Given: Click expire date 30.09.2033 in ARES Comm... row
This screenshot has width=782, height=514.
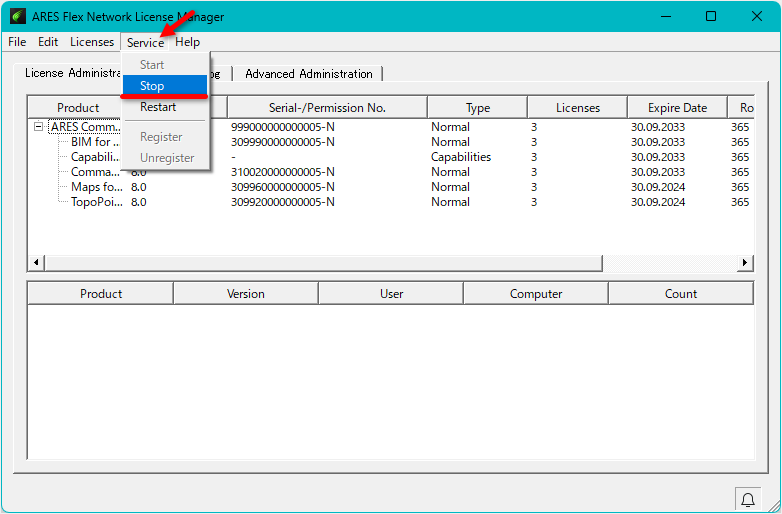Looking at the screenshot, I should point(658,127).
